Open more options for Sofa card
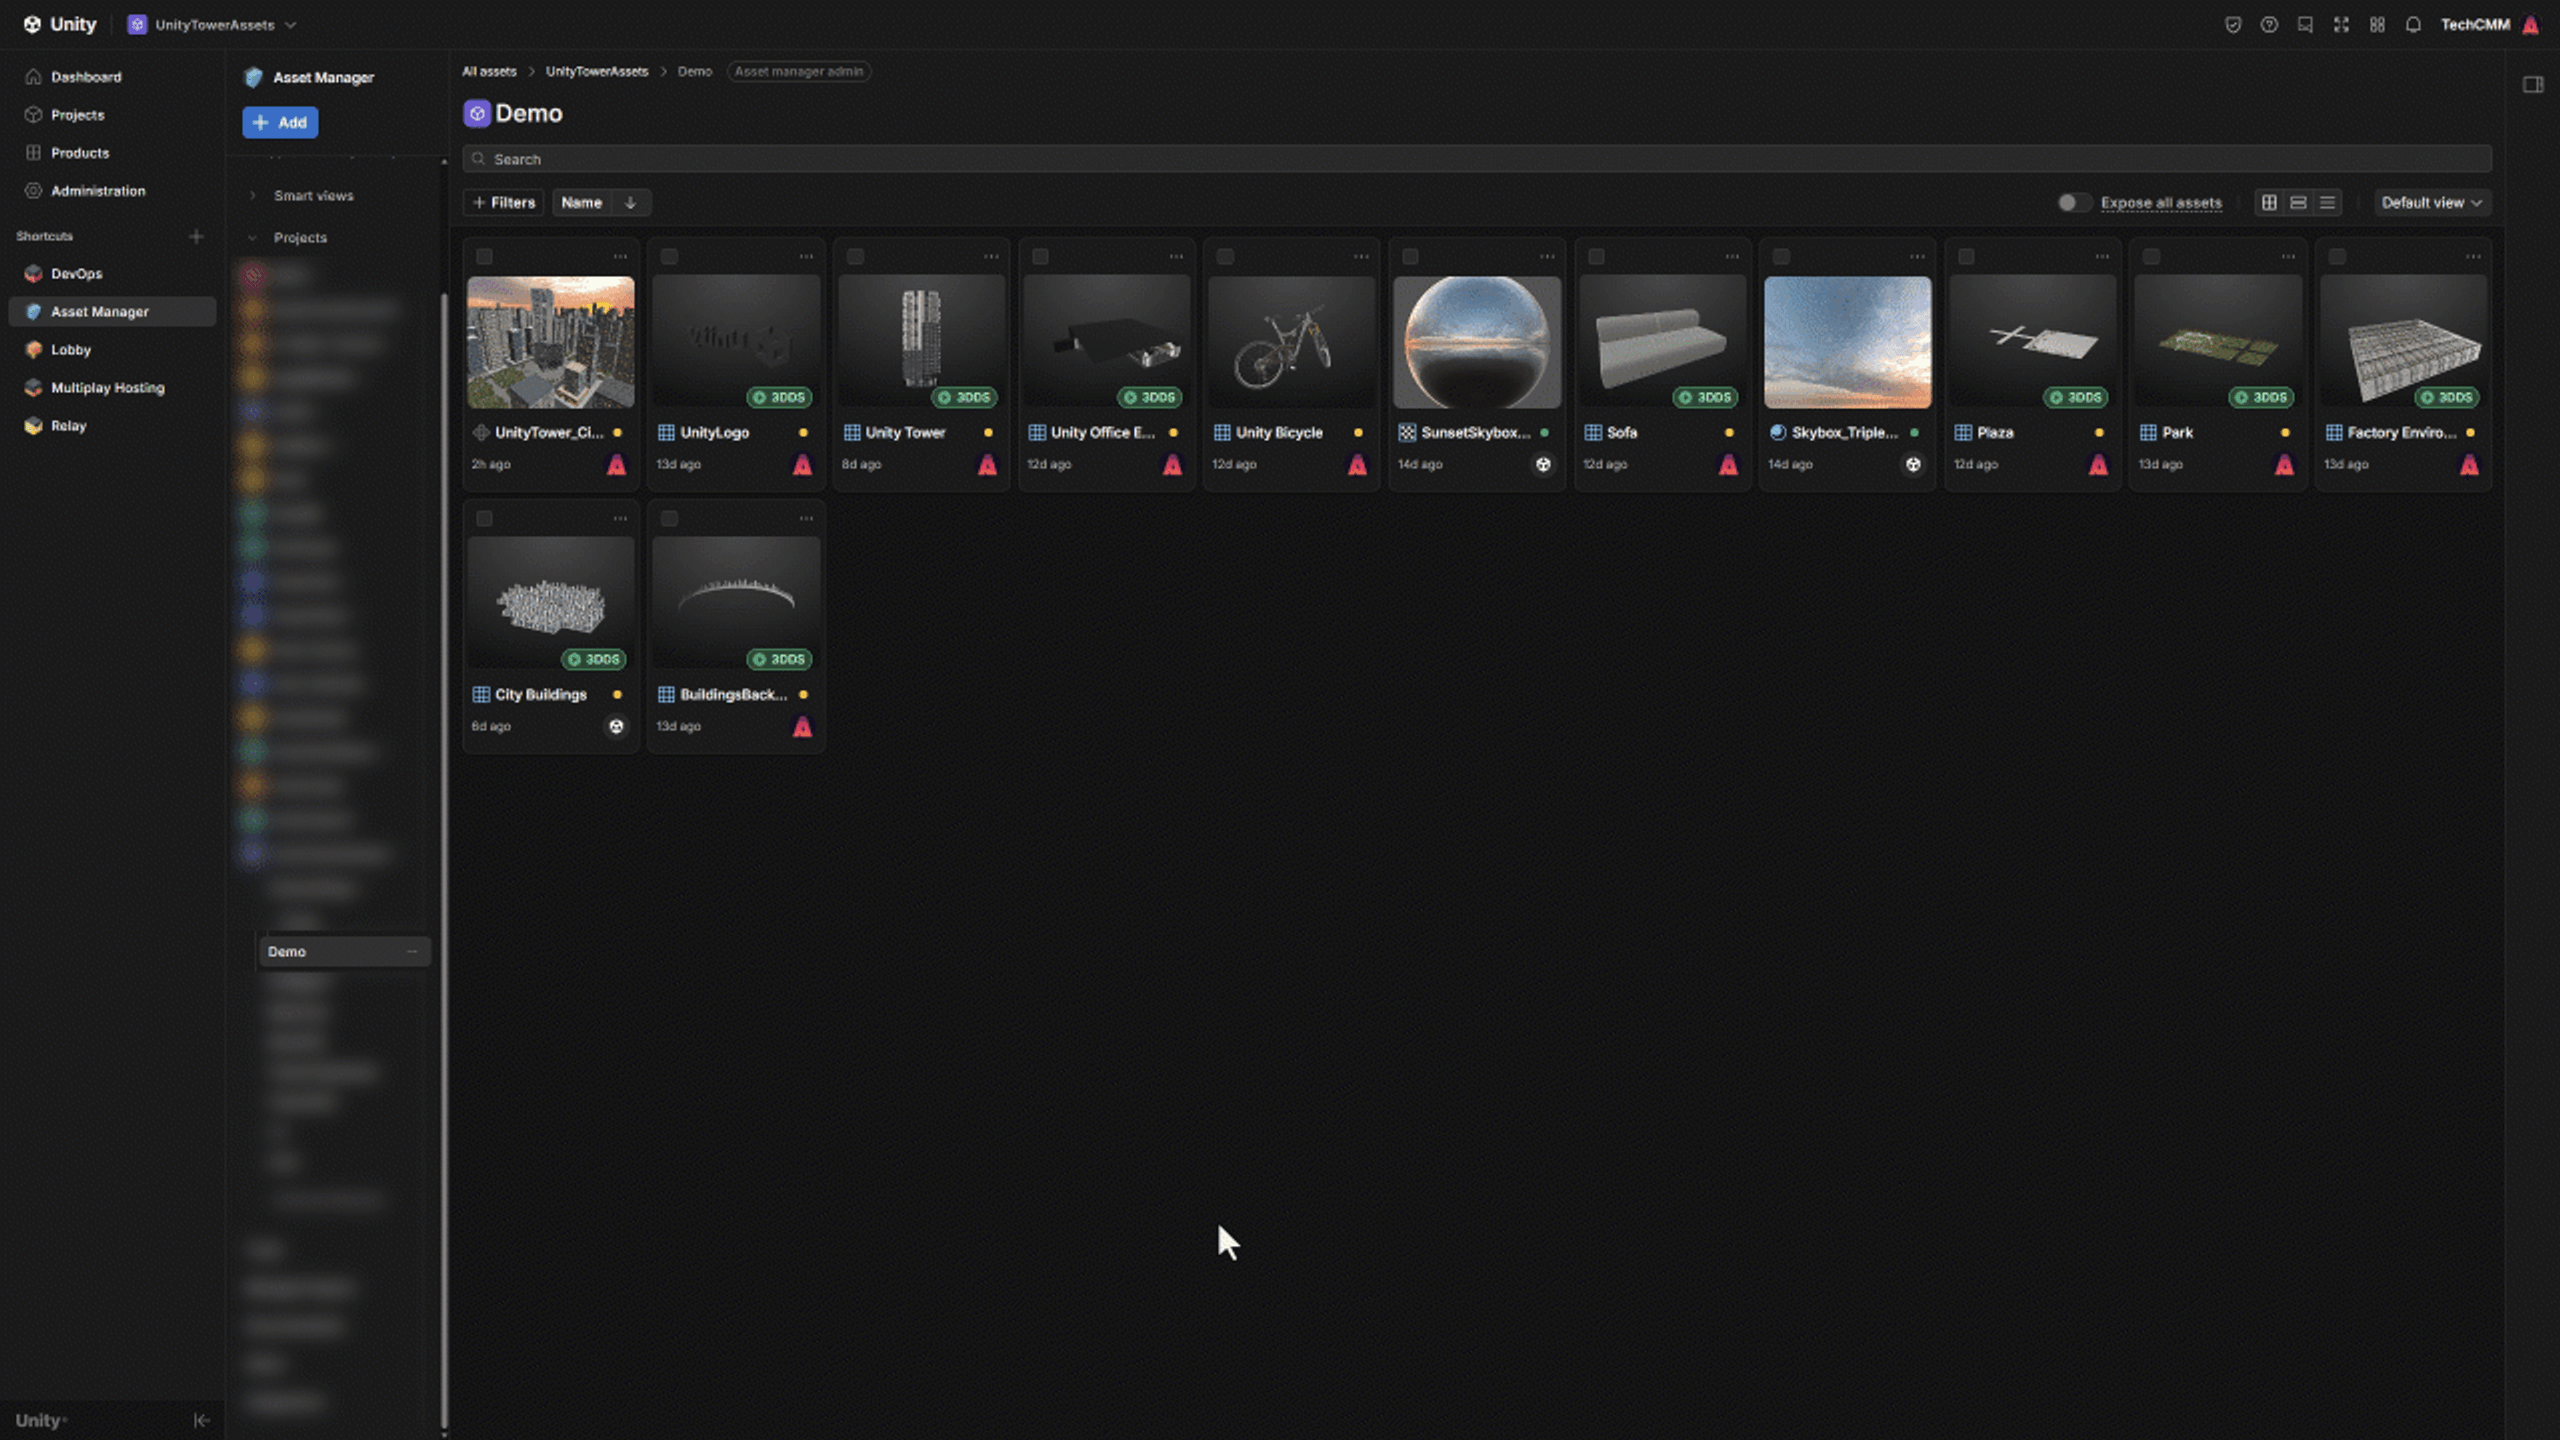2560x1440 pixels. tap(1732, 256)
